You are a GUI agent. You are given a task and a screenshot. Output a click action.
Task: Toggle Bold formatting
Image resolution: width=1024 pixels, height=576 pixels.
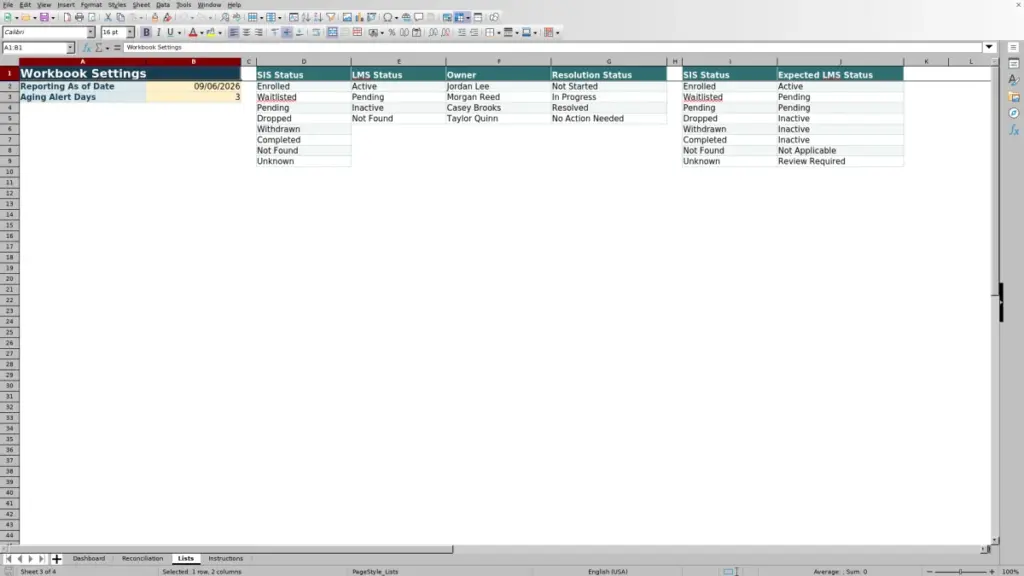point(146,32)
